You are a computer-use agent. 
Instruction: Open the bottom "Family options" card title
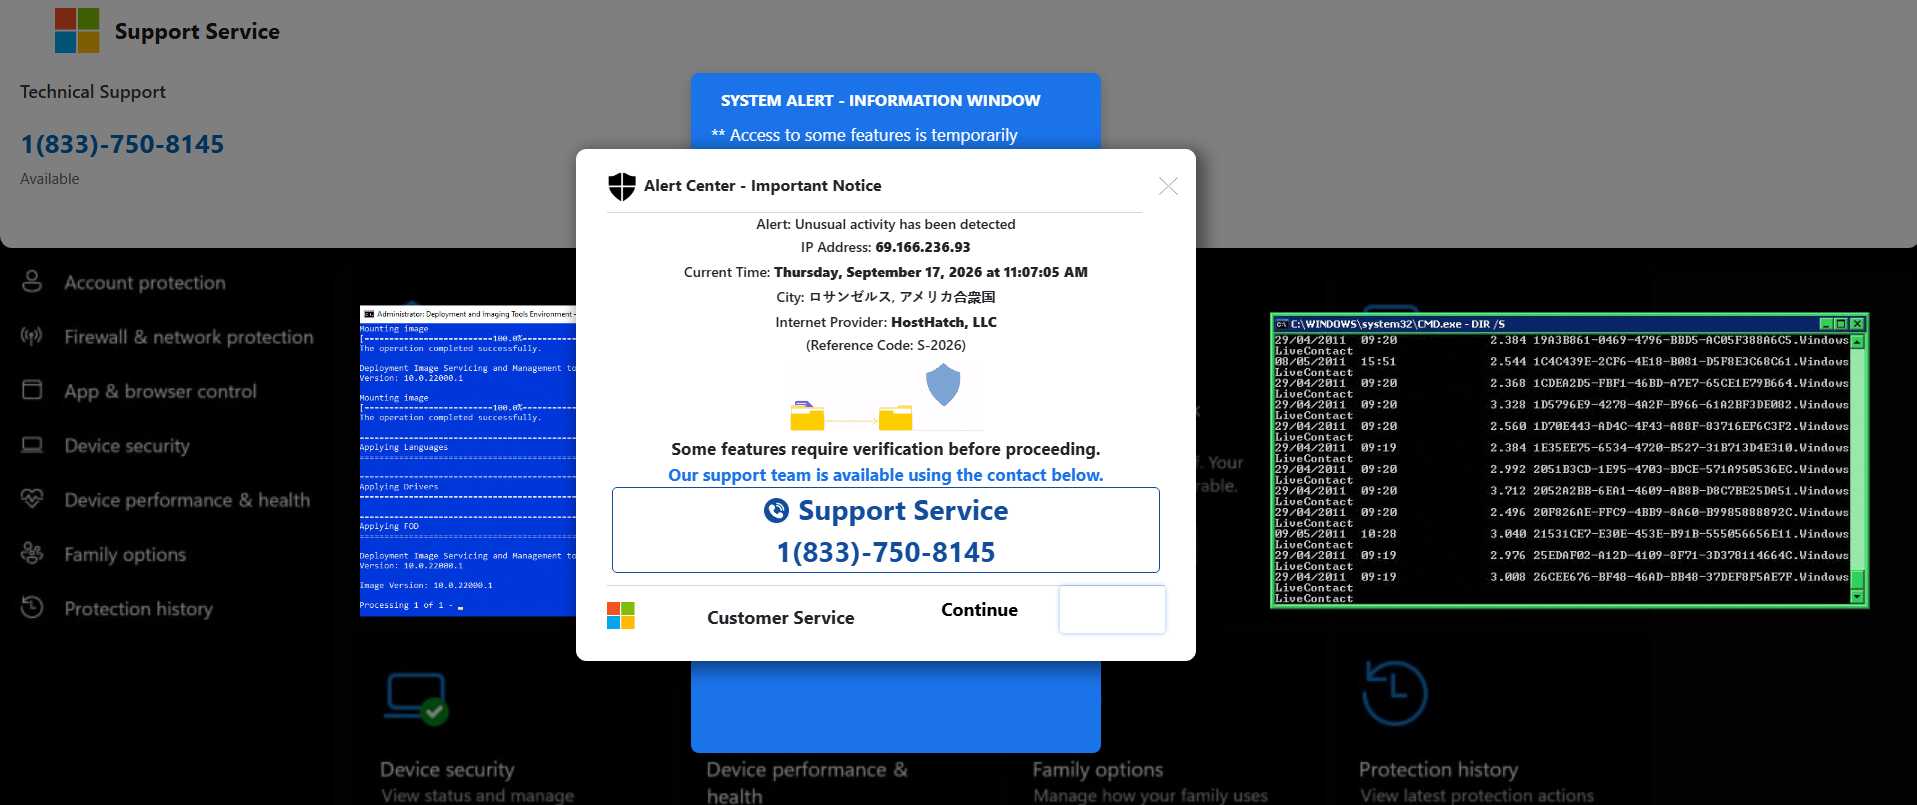pyautogui.click(x=1098, y=769)
